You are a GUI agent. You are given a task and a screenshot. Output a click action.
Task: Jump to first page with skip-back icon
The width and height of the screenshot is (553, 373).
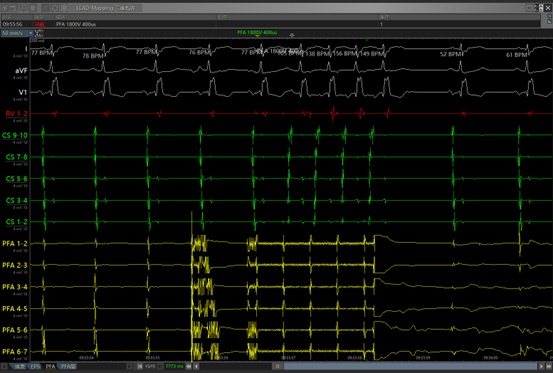[x=140, y=367]
